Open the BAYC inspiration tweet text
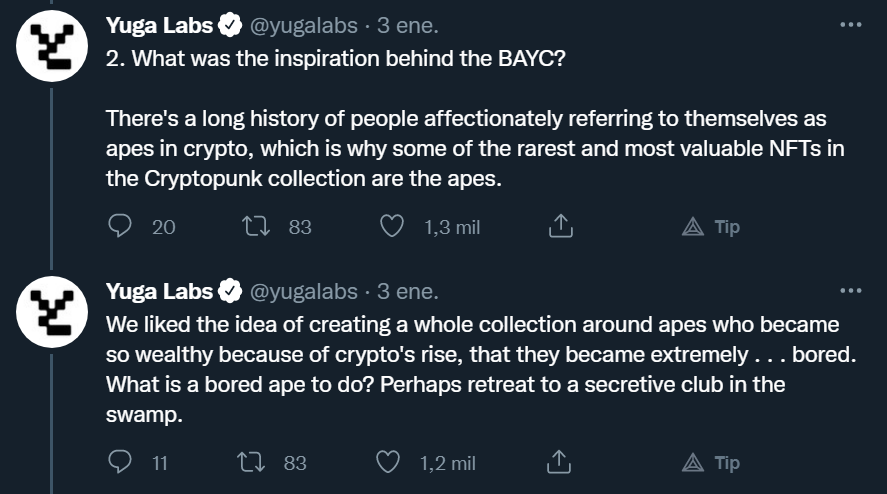Viewport: 887px width, 494px height. [475, 118]
